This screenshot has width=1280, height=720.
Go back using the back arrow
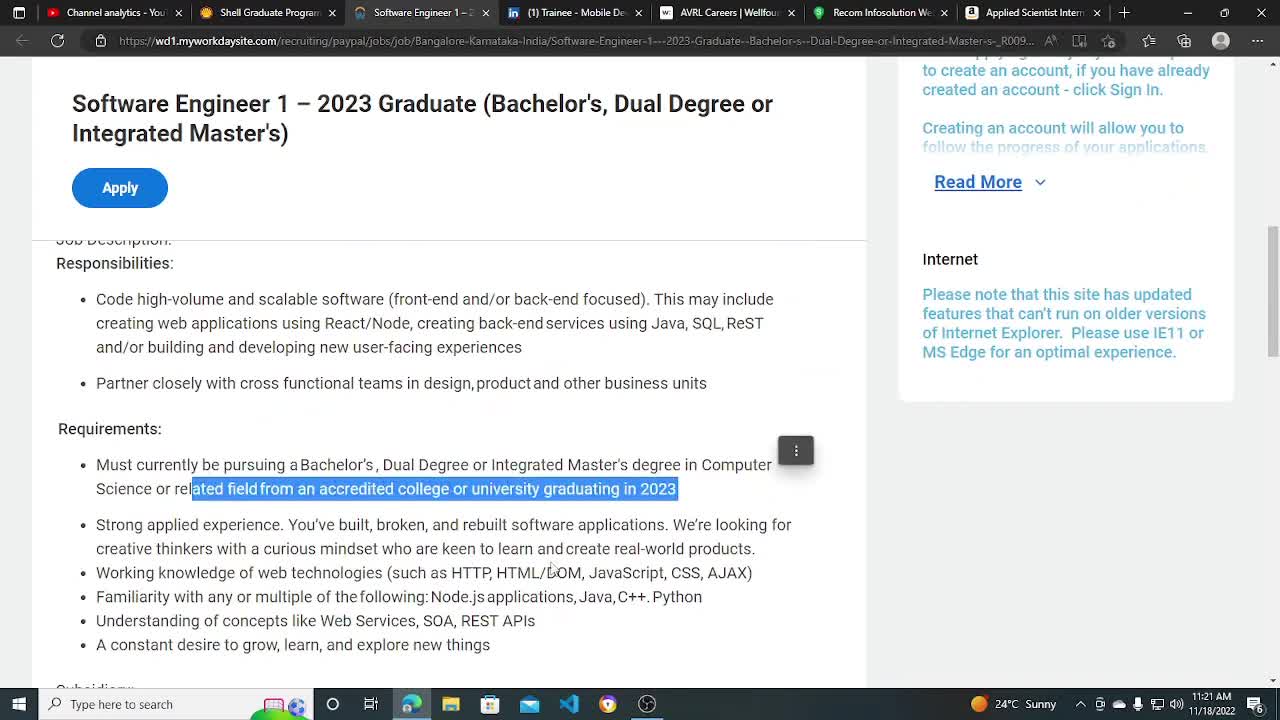point(22,41)
